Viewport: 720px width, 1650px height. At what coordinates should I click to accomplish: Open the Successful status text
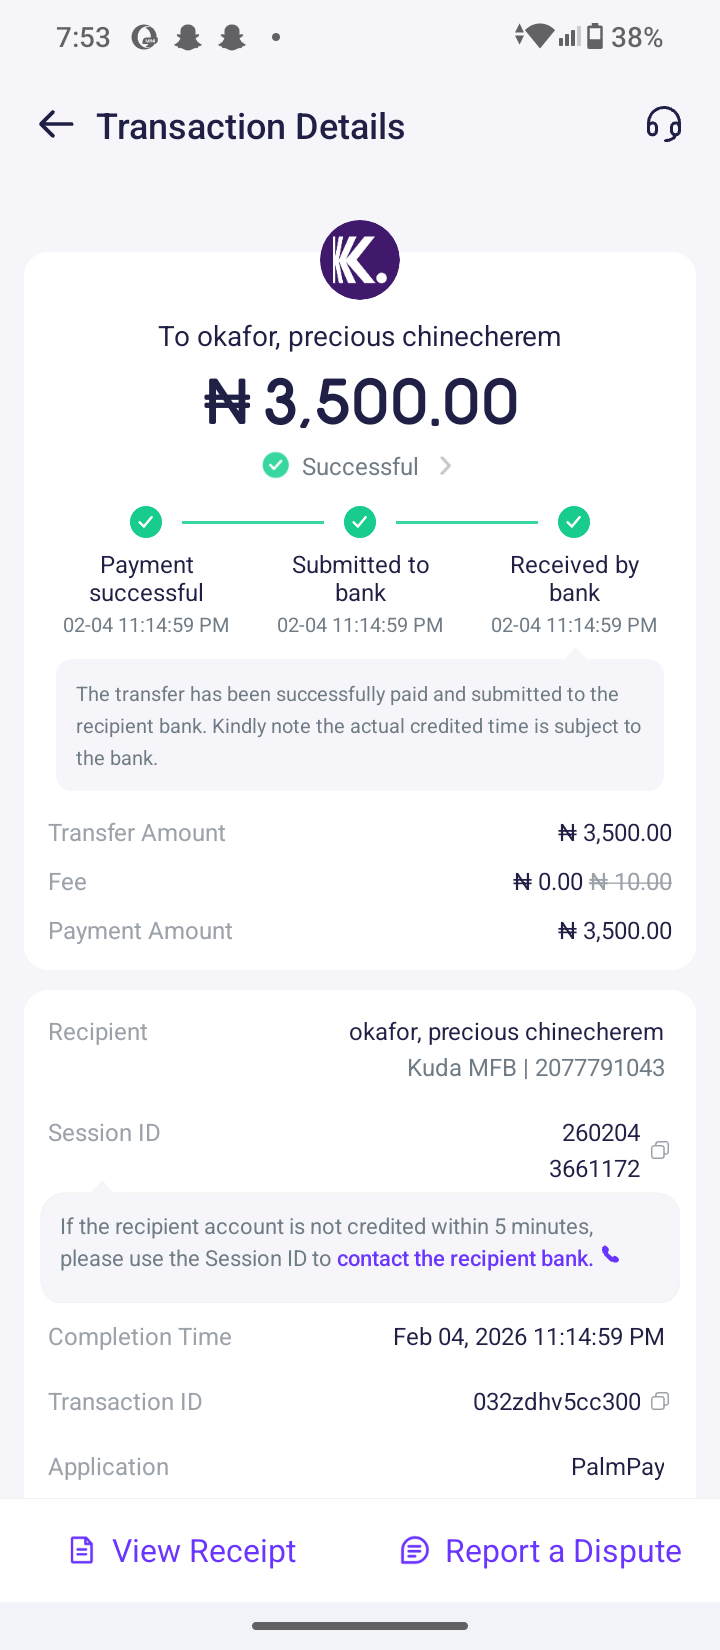[x=360, y=467]
